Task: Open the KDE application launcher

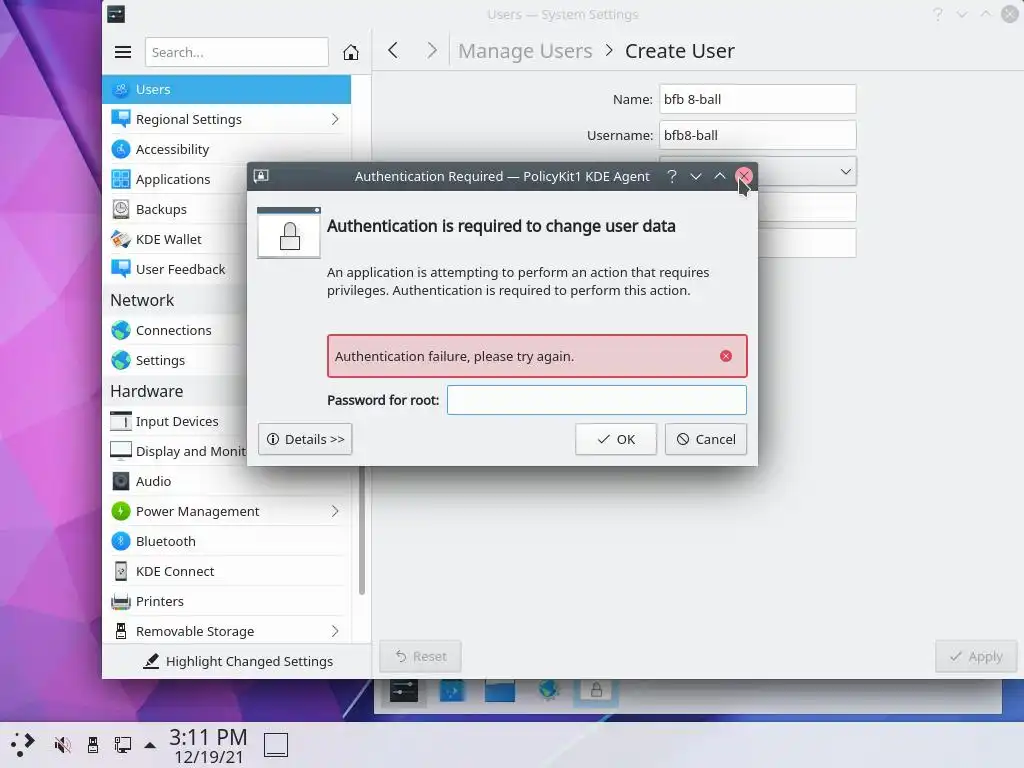Action: coord(23,744)
